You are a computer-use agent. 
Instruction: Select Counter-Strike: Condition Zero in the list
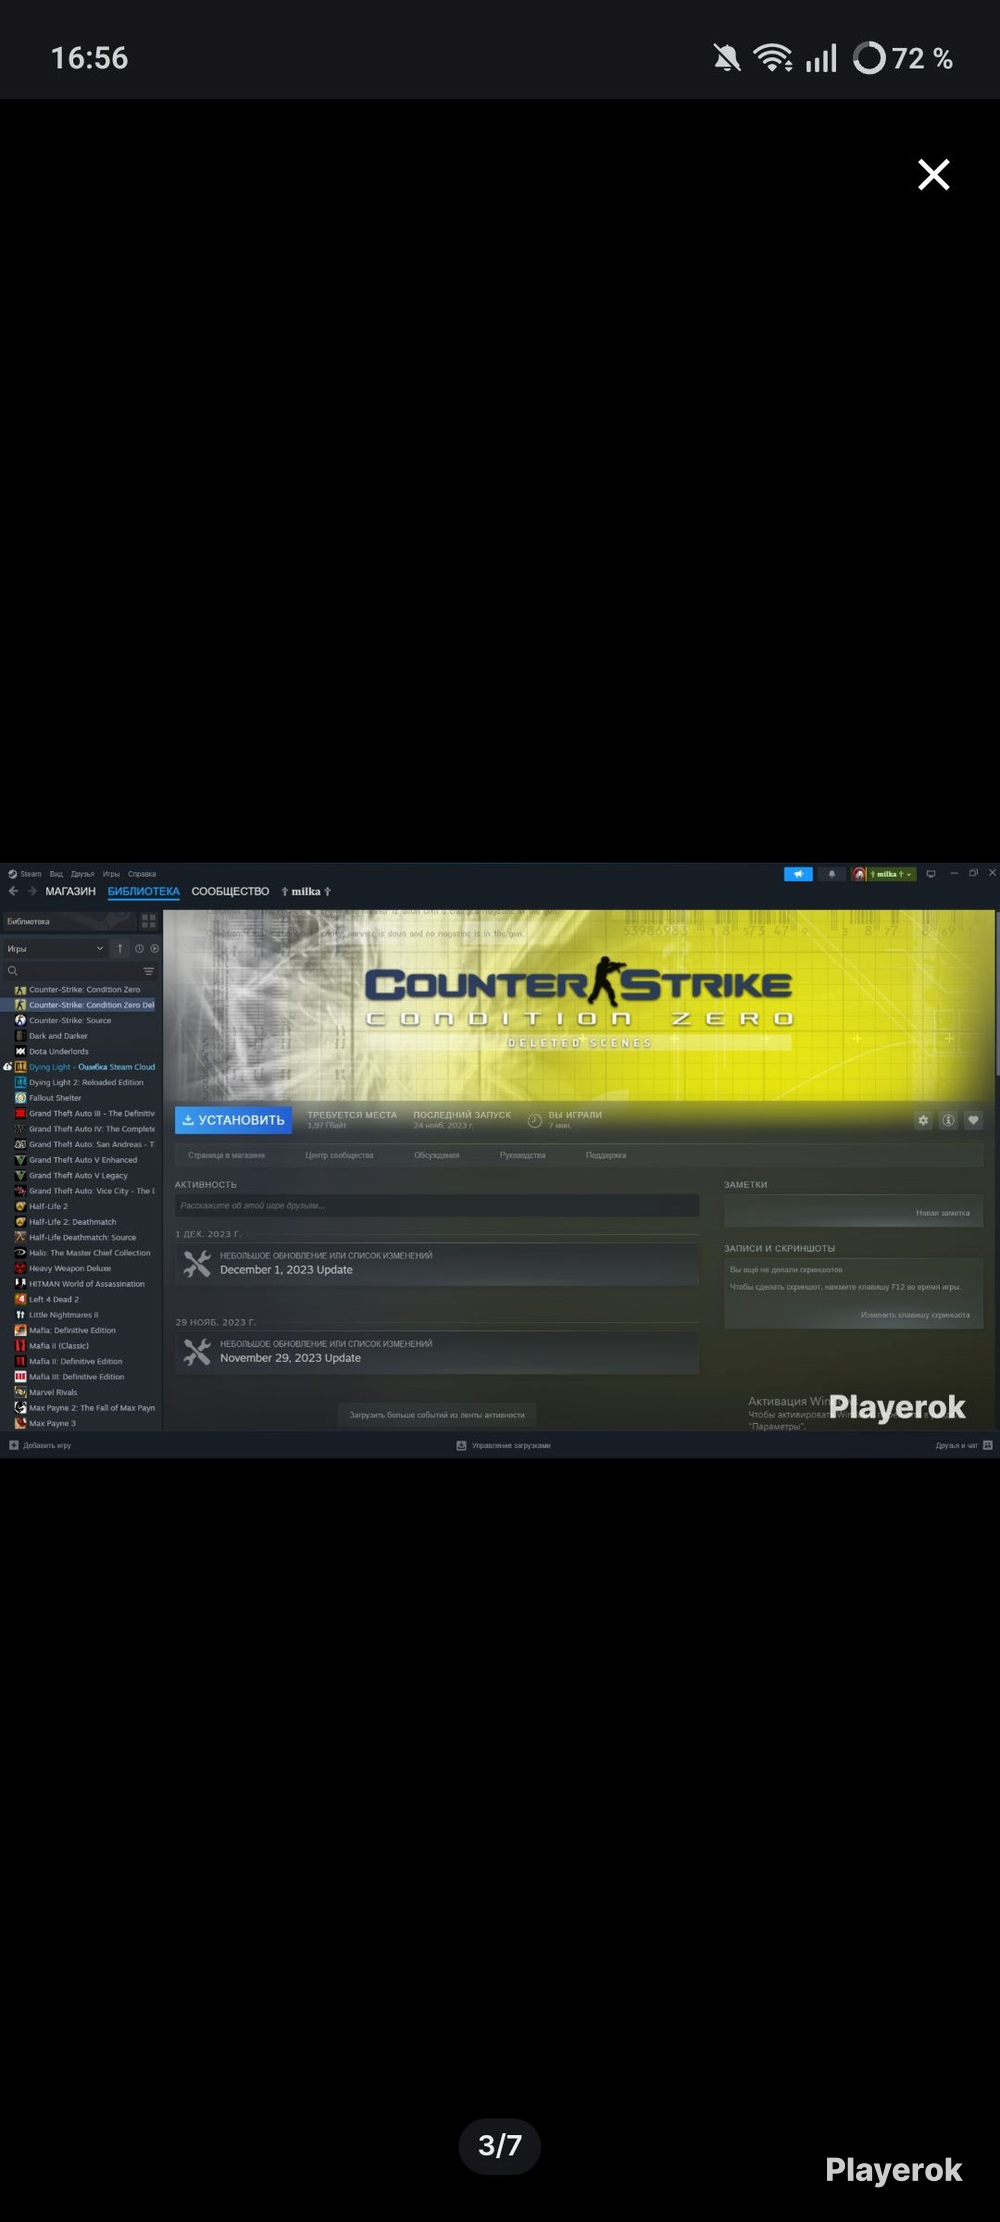pos(84,989)
